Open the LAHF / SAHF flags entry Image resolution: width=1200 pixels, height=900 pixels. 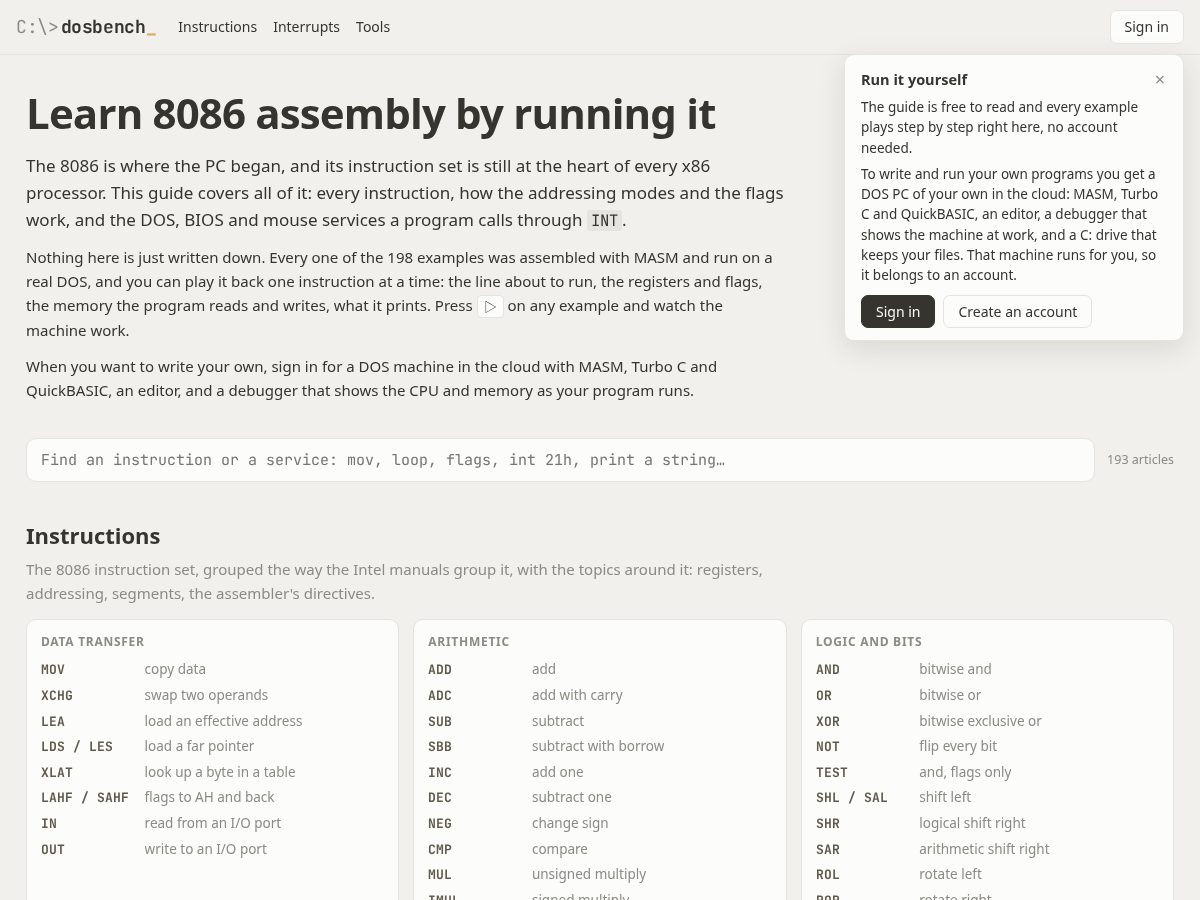(x=212, y=797)
